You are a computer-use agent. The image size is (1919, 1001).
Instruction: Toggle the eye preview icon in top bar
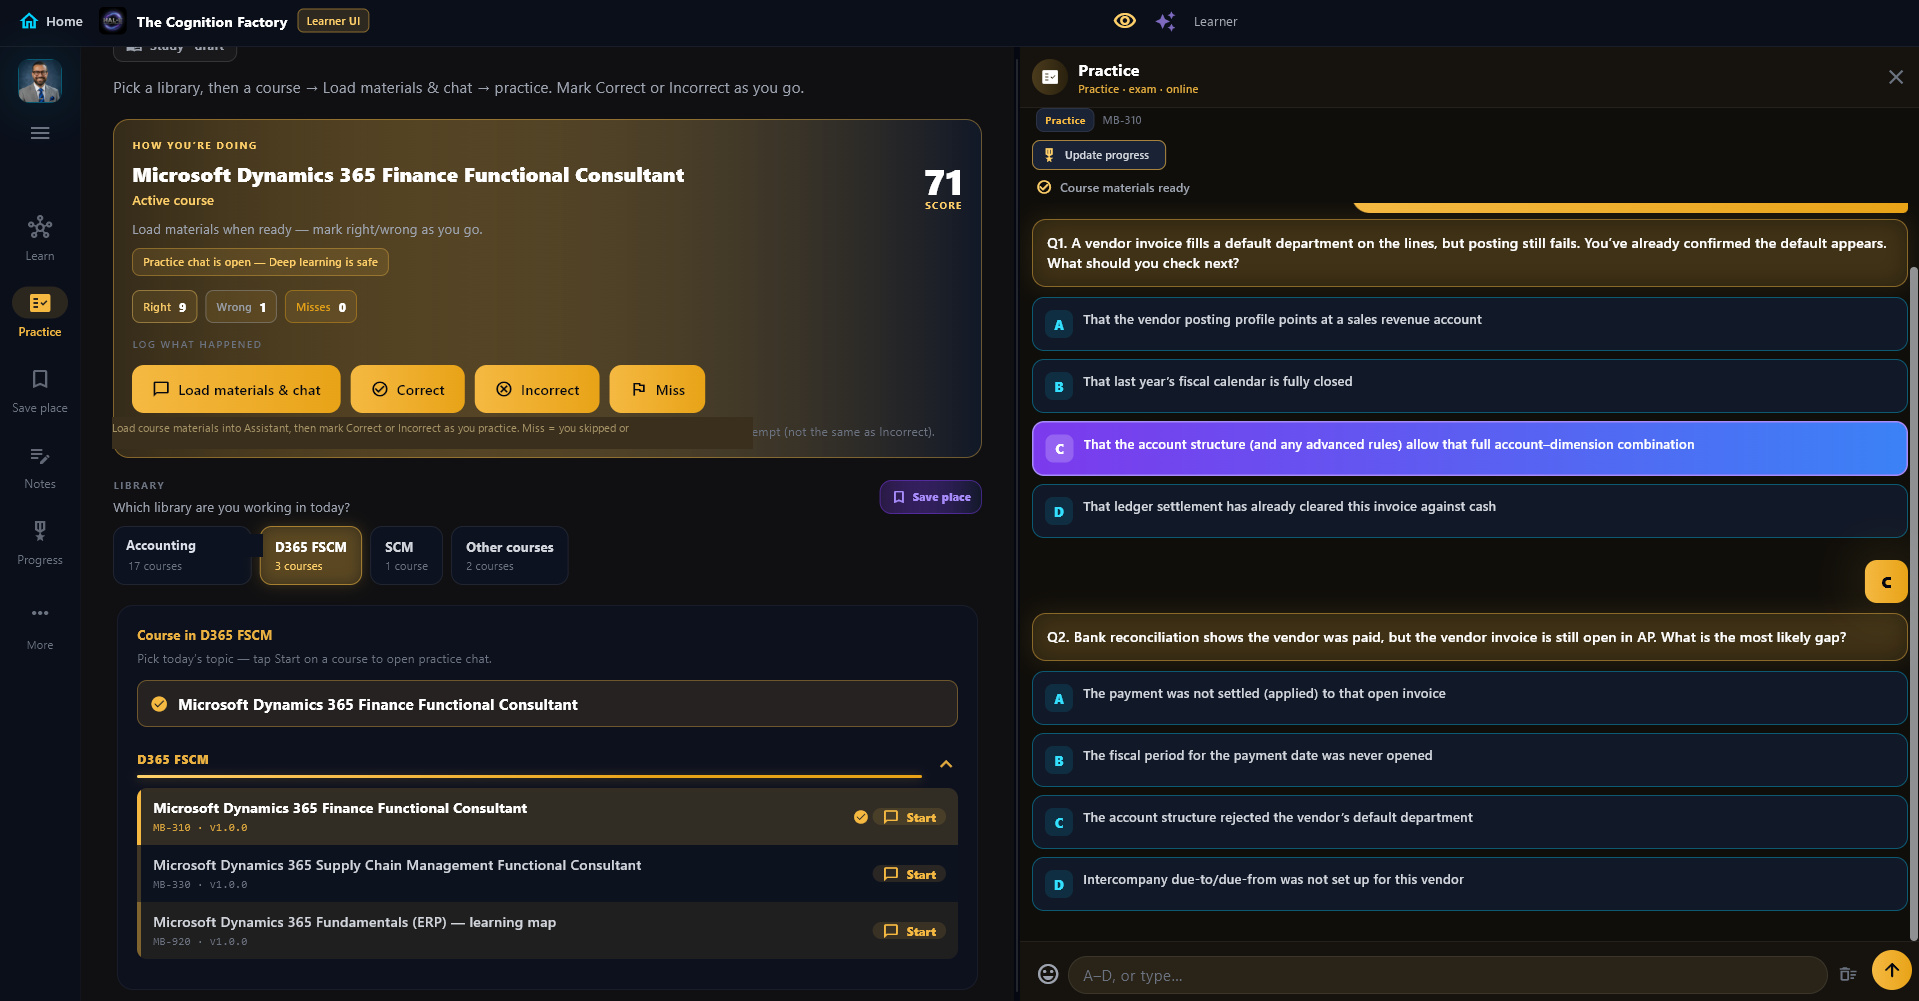[x=1124, y=21]
